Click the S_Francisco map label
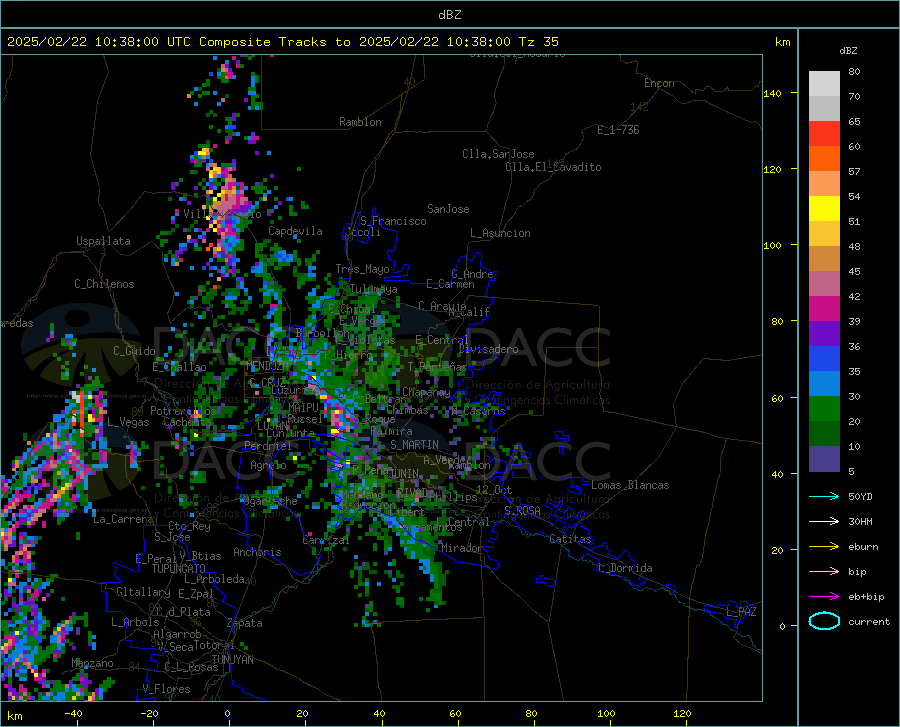This screenshot has width=900, height=727. [x=393, y=221]
